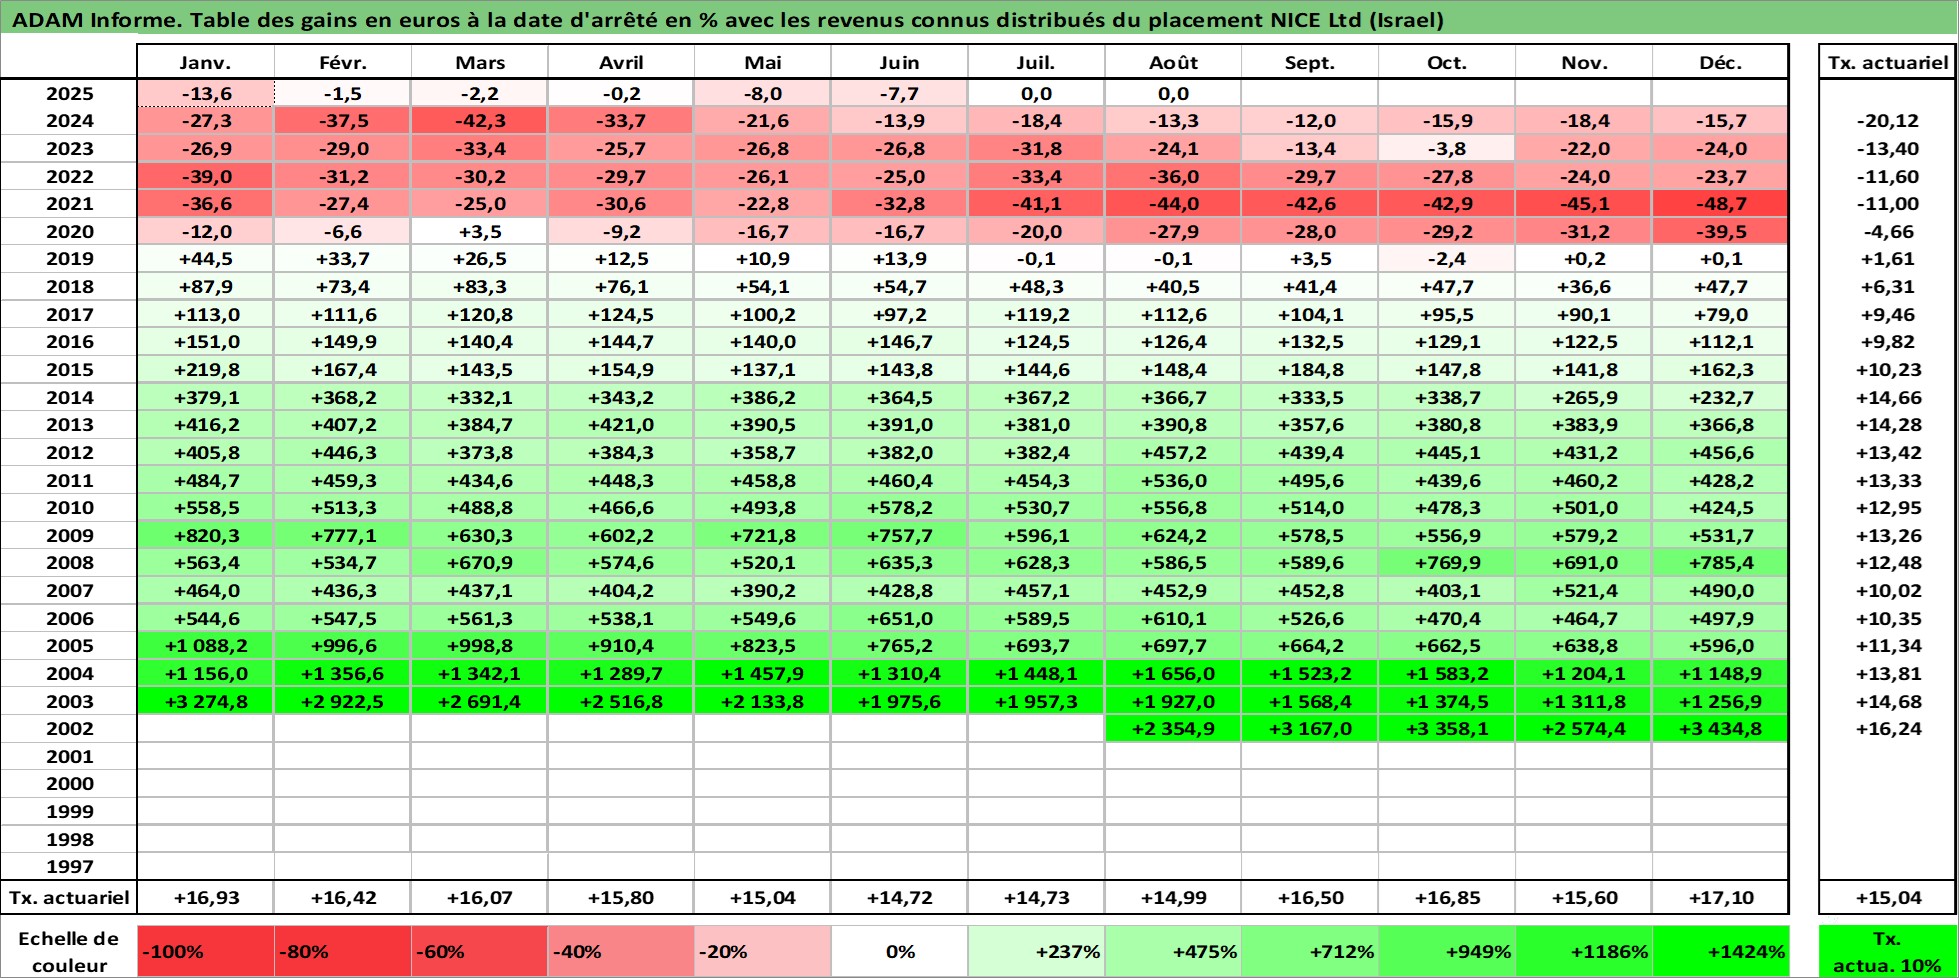Click the table title 'ADAM Informe' header
Viewport: 1959px width, 978px height.
click(979, 19)
